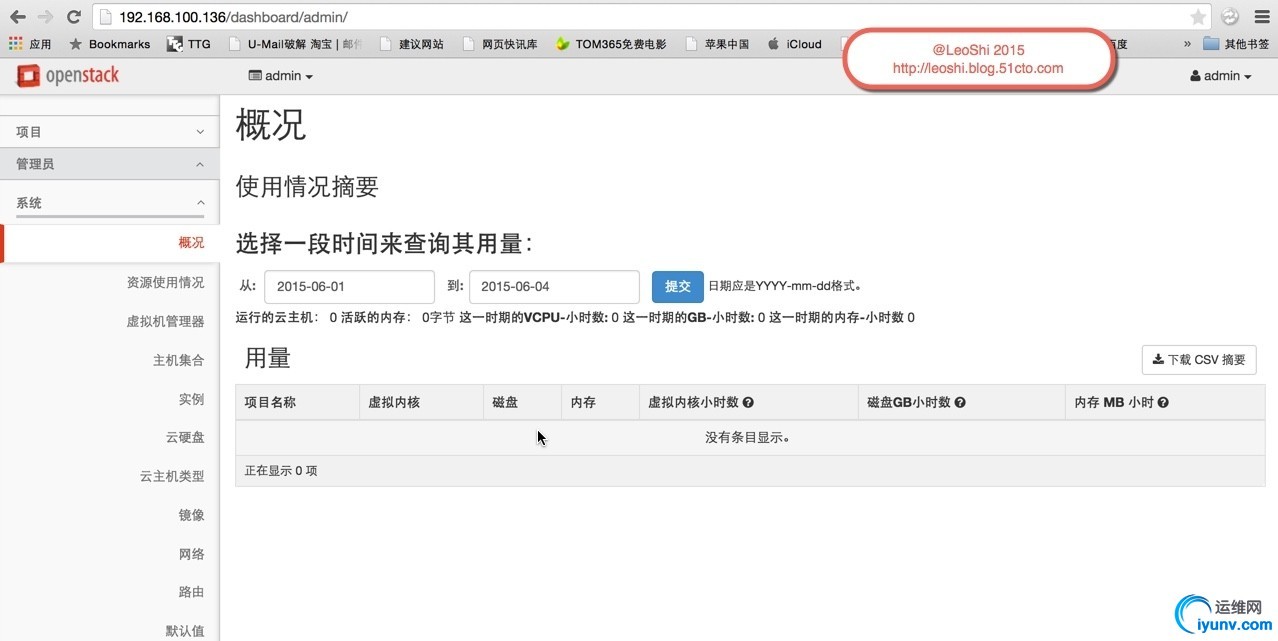This screenshot has width=1278, height=641.
Task: Open 资源使用情况 in the sidebar
Action: coord(165,283)
